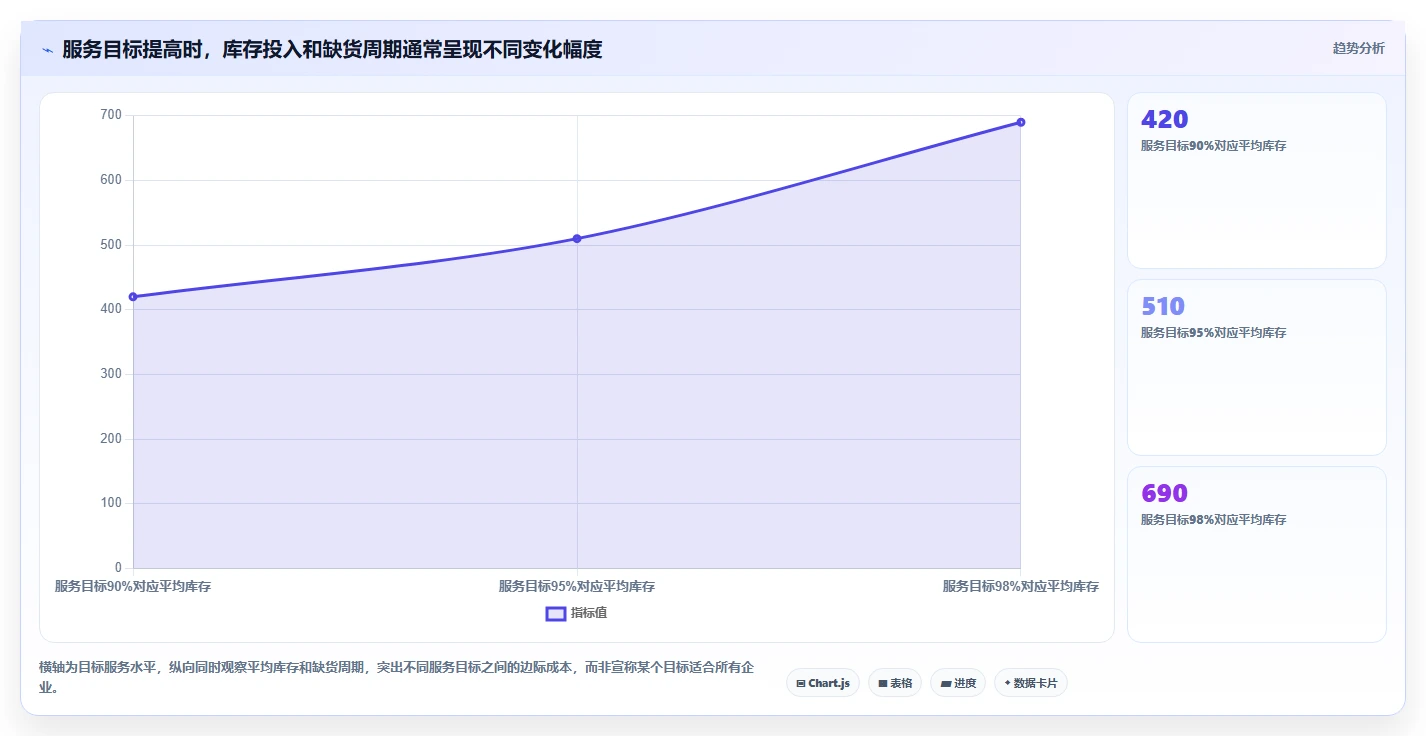Screen dimensions: 1426x736
Task: Click the title 服务目标提高时 heading
Action: (x=332, y=49)
